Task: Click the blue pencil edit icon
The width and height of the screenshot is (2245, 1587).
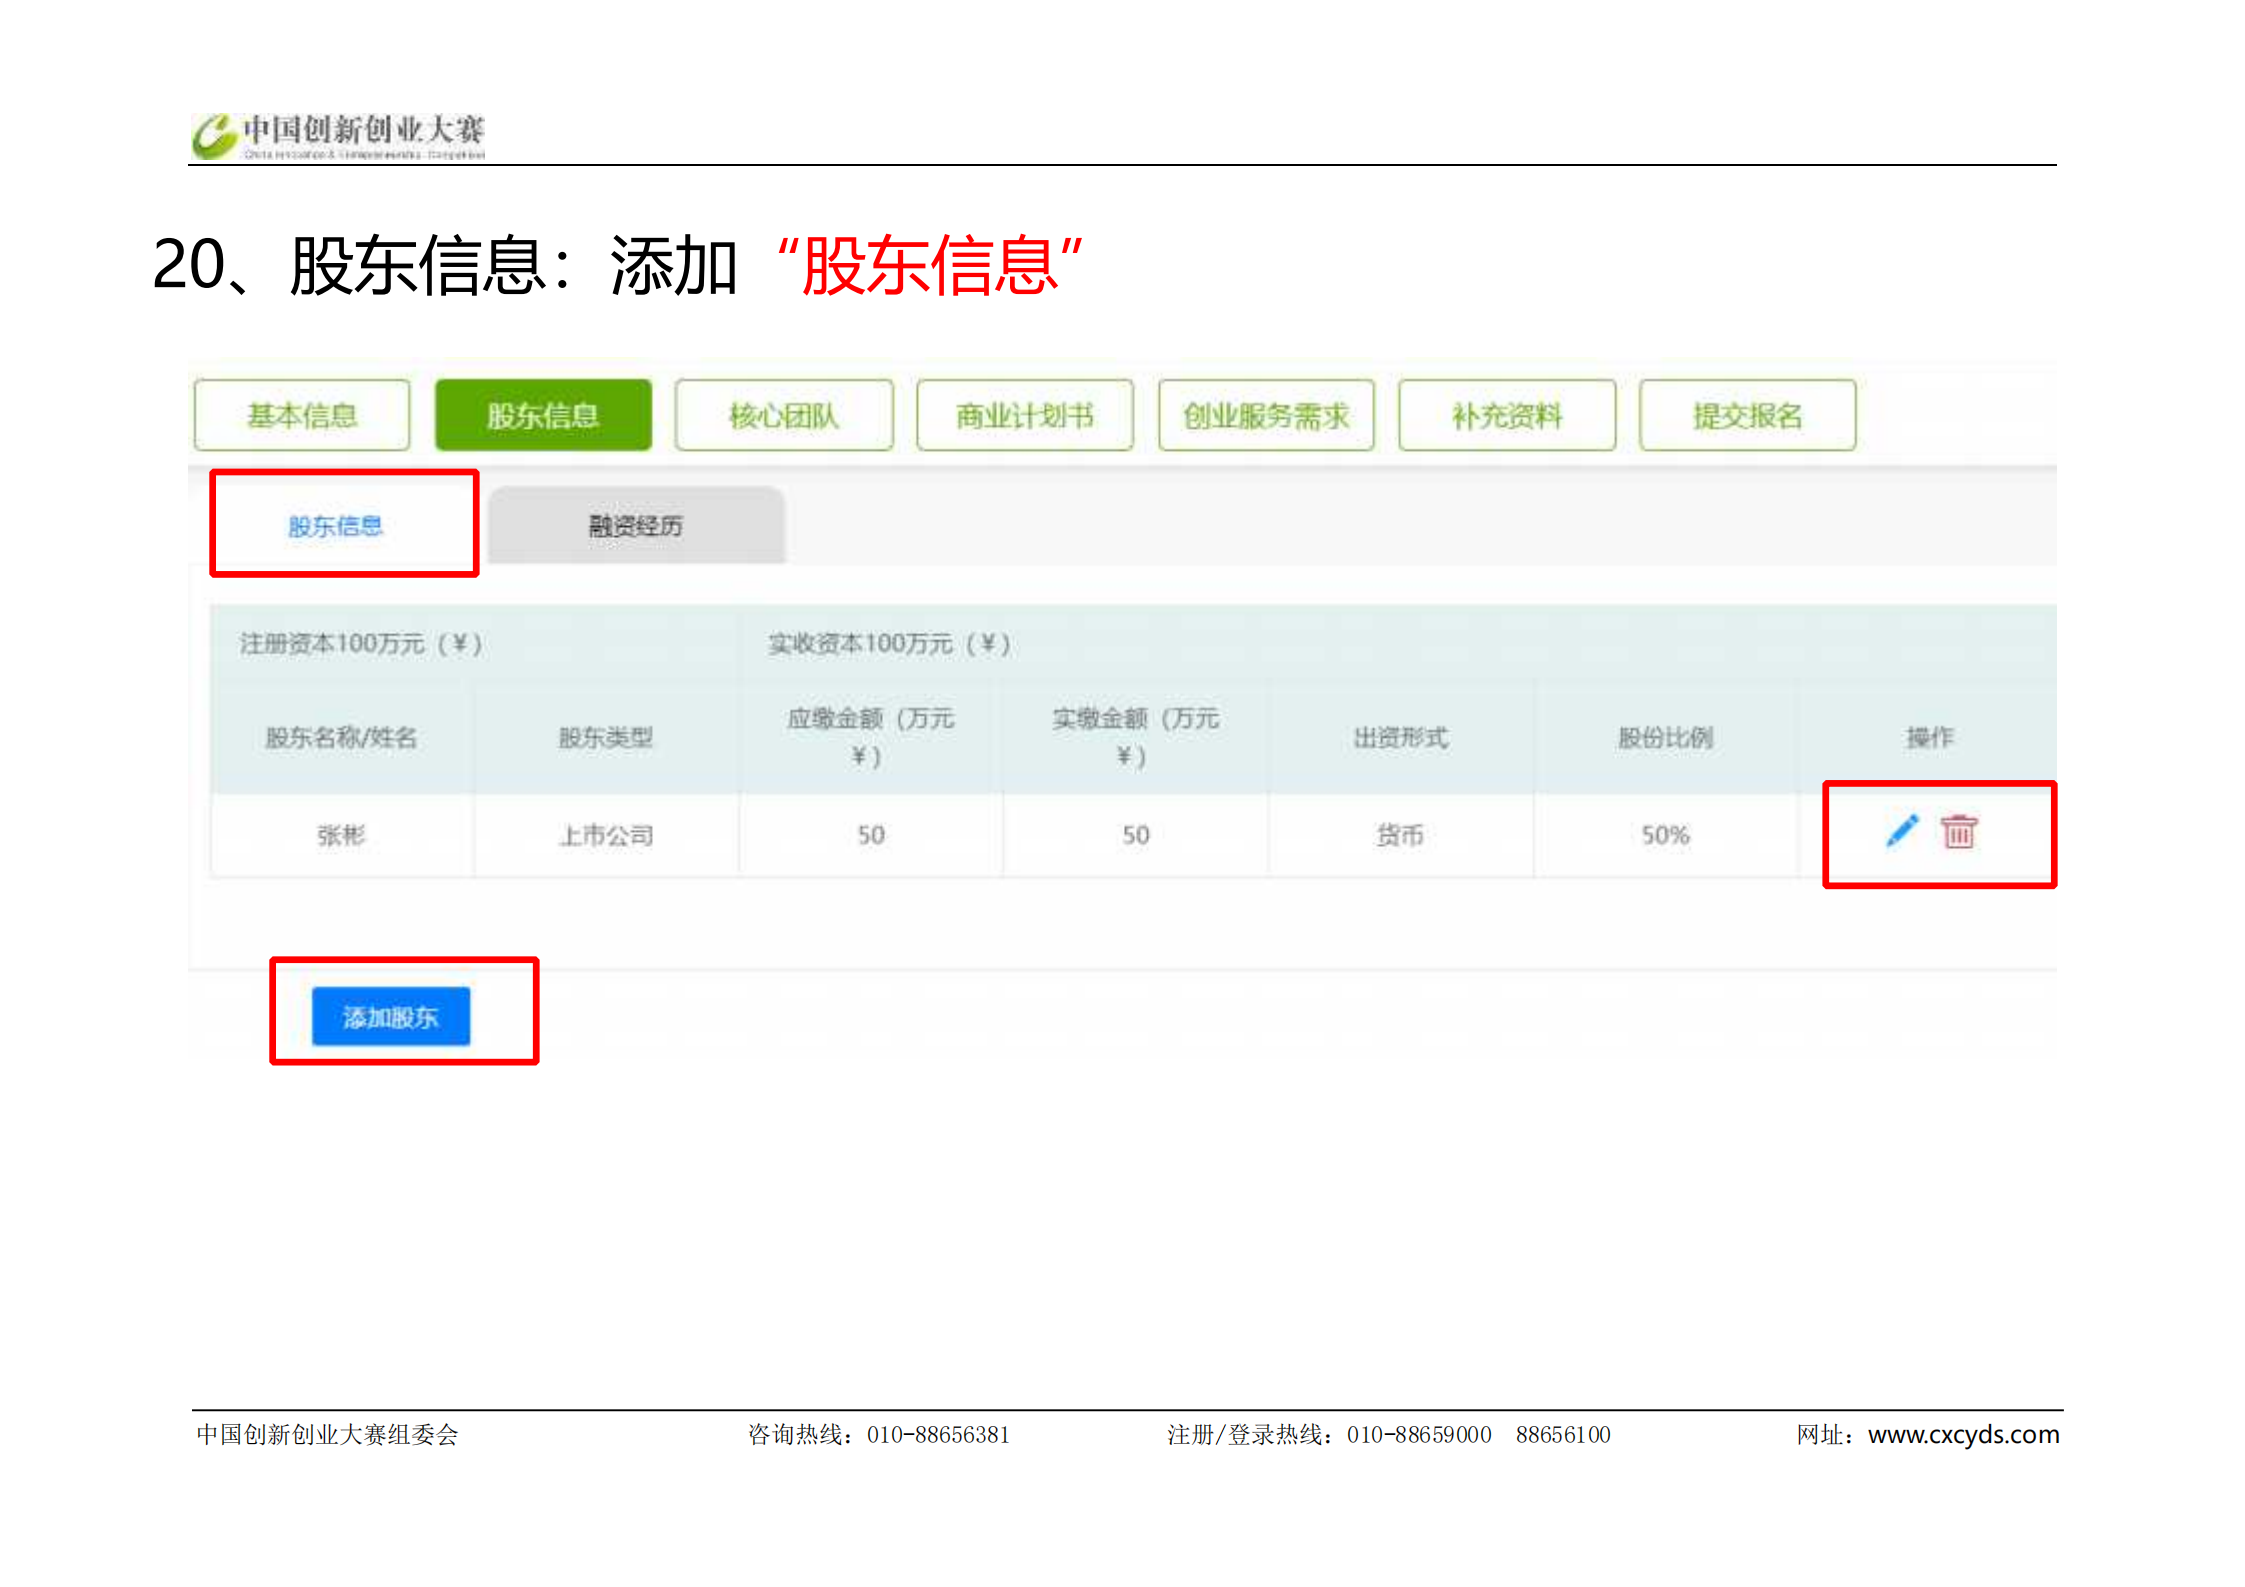Action: [x=1901, y=831]
